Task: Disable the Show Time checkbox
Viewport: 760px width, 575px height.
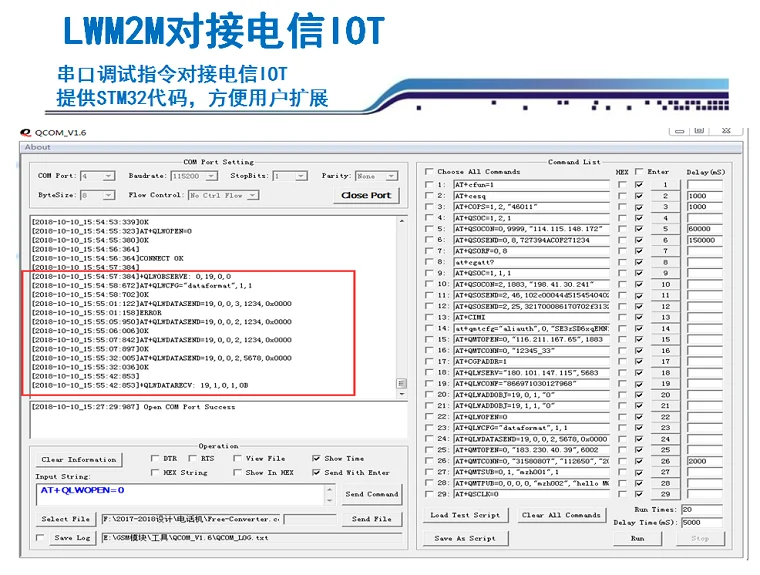Action: pyautogui.click(x=316, y=458)
